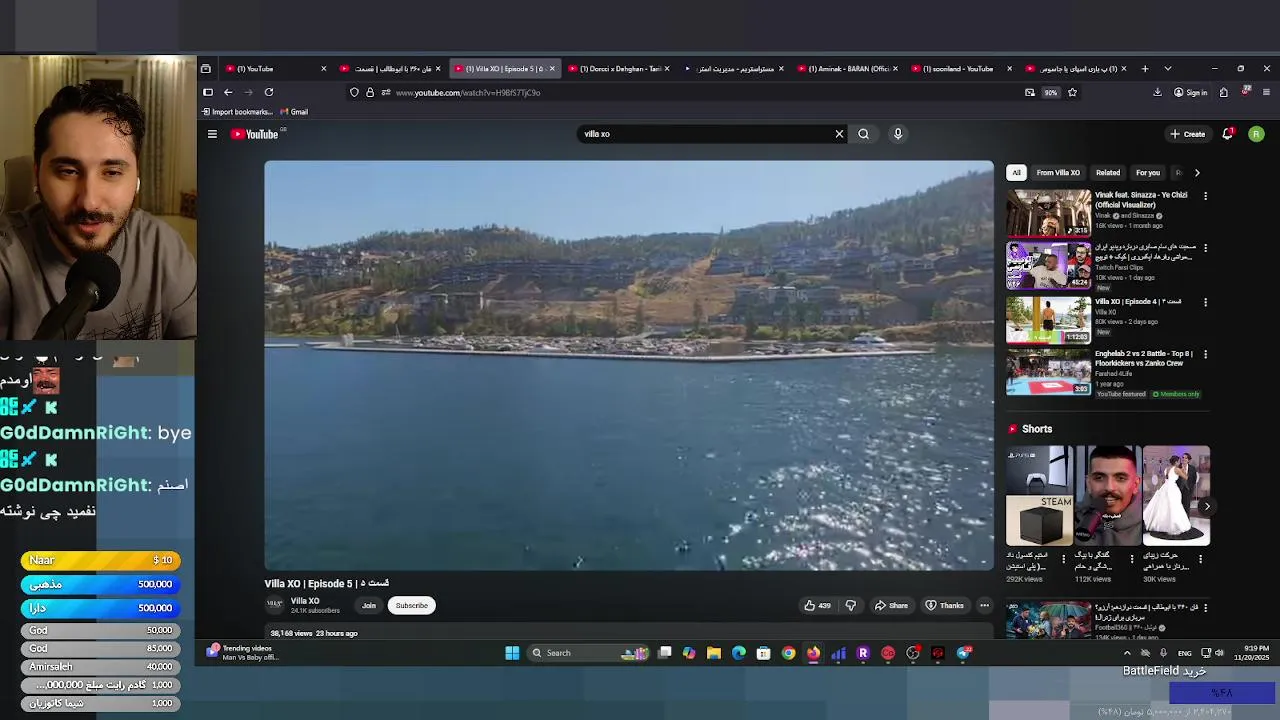Image resolution: width=1280 pixels, height=720 pixels.
Task: Dislike the video with thumbs down
Action: pyautogui.click(x=851, y=605)
